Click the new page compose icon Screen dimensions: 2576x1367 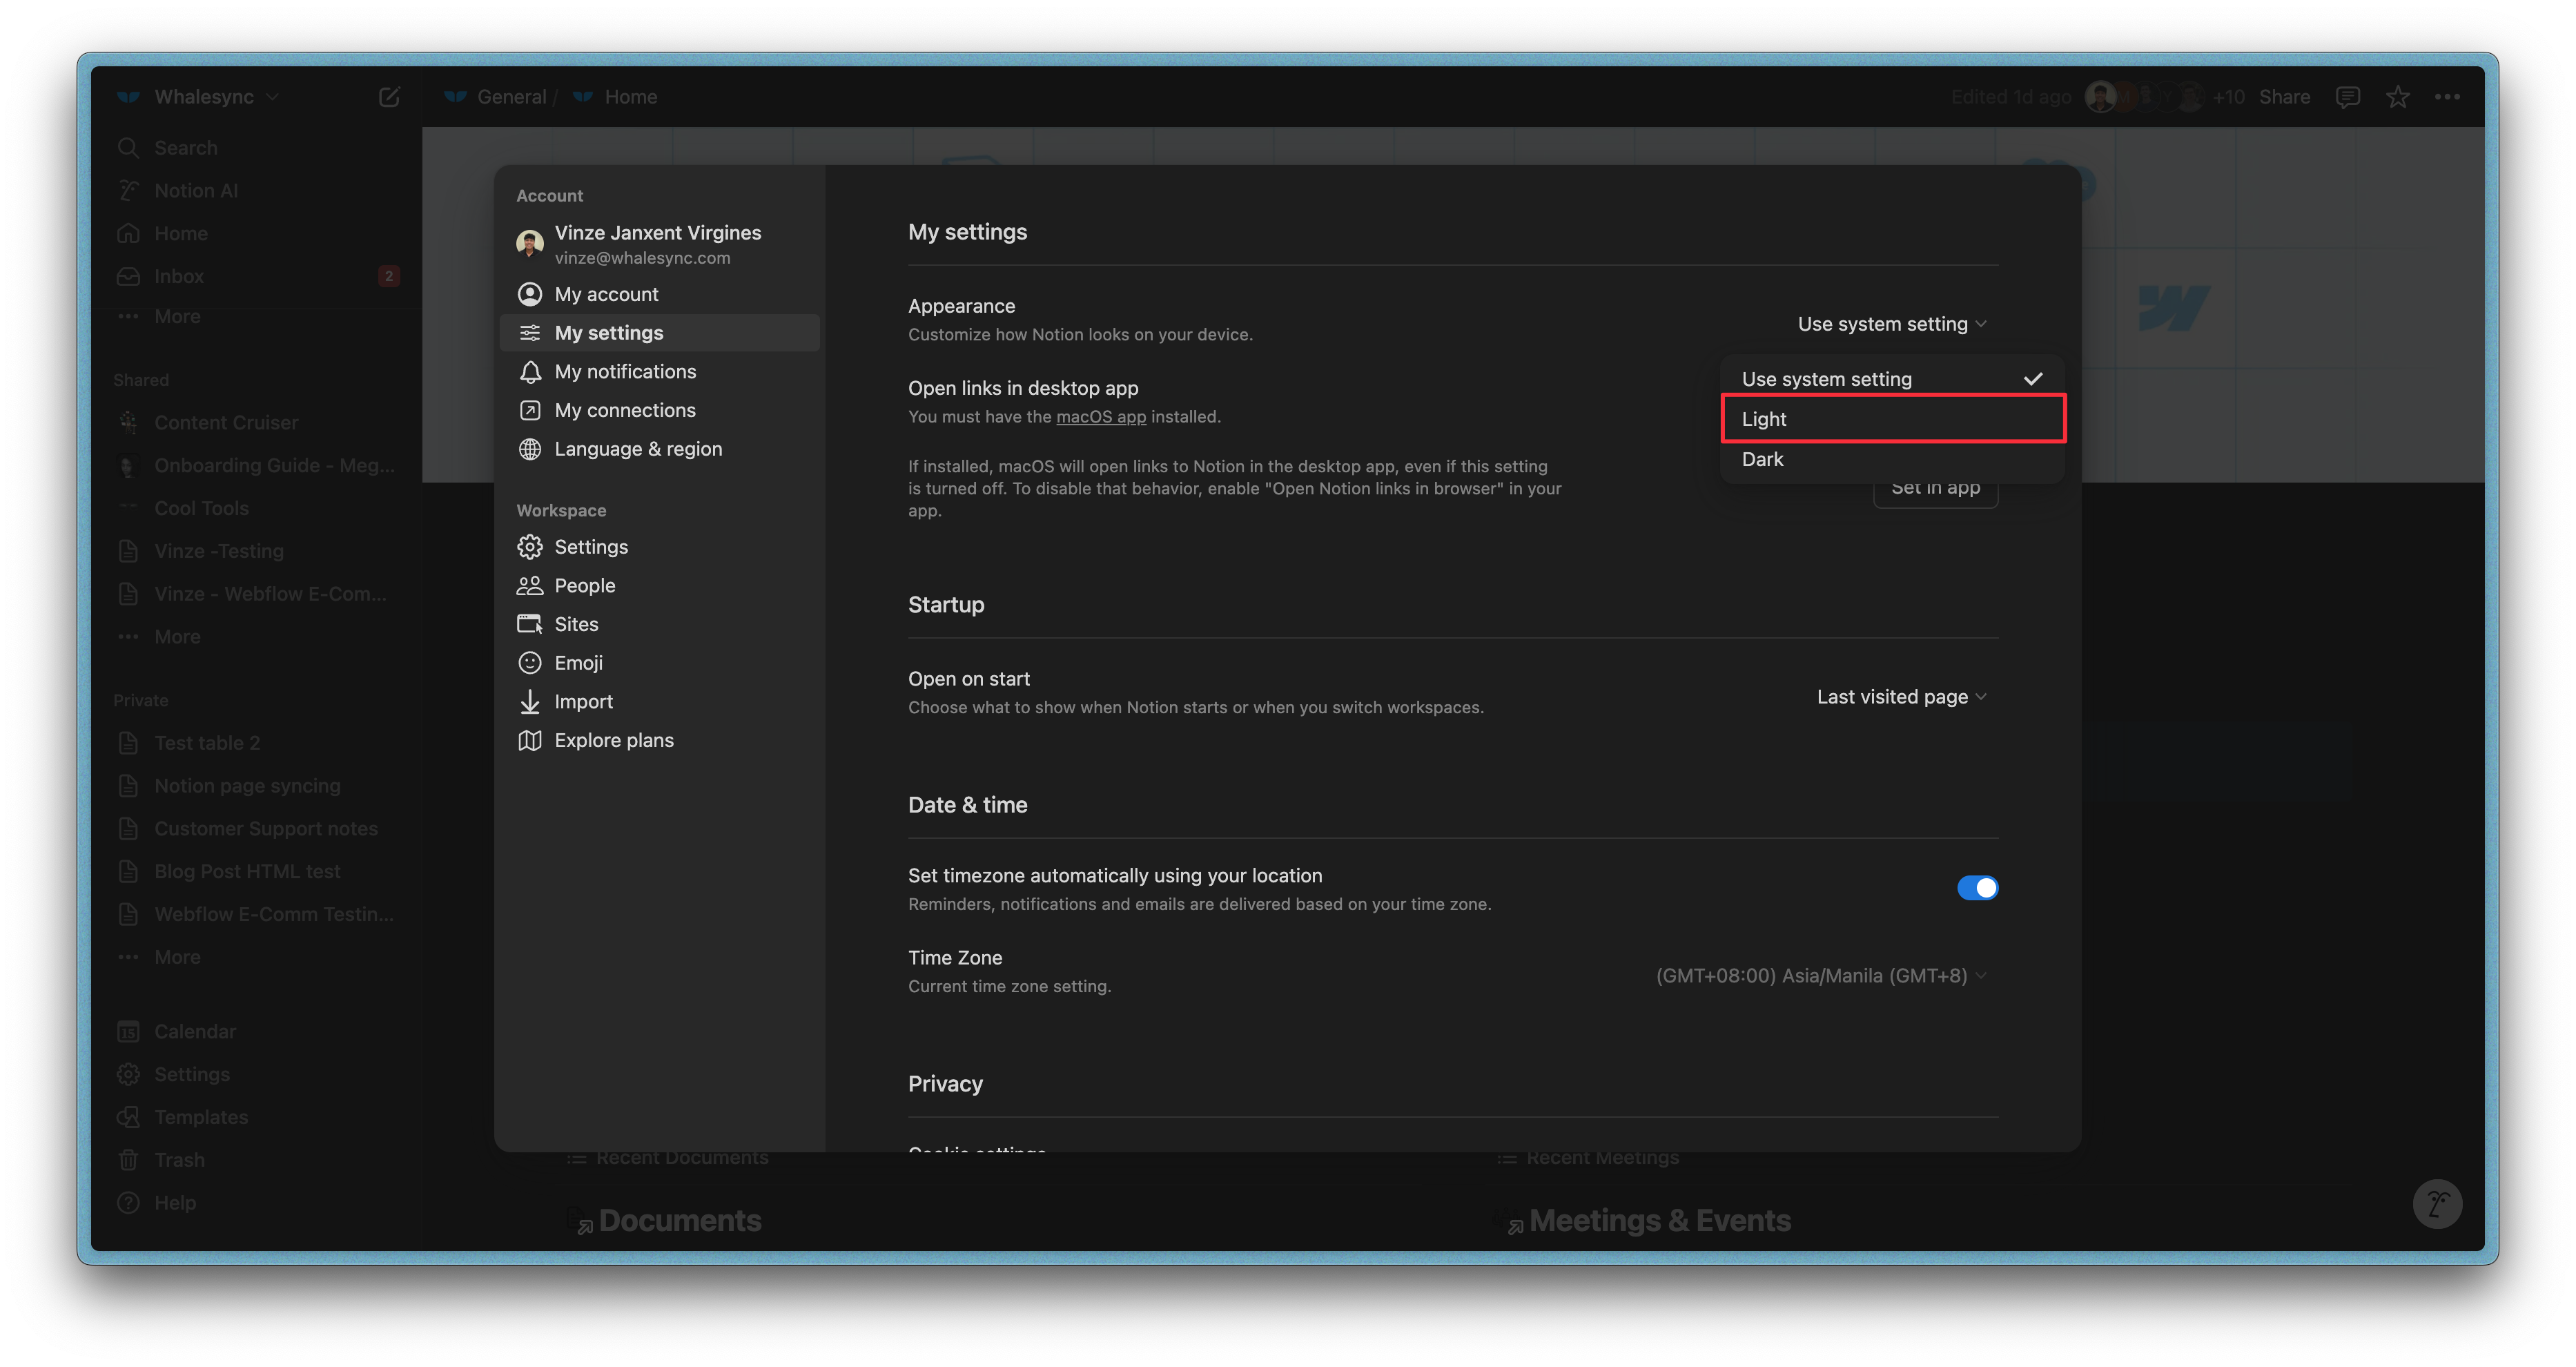[389, 97]
